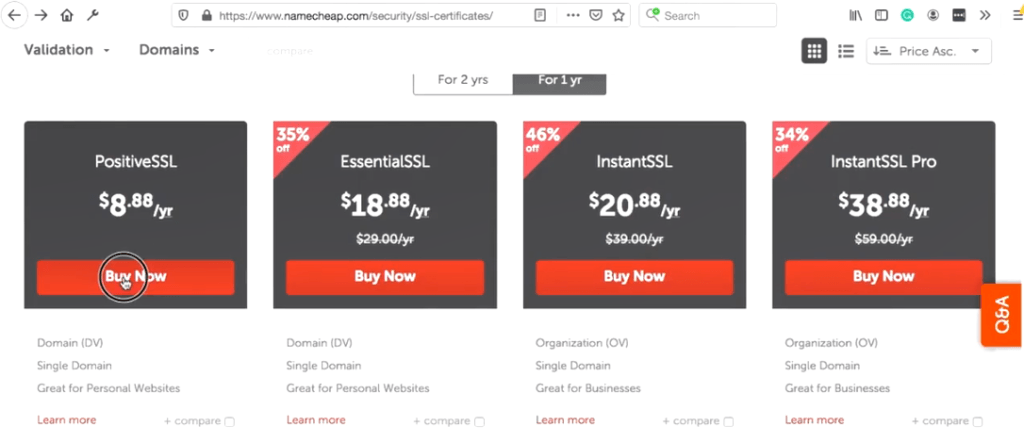This screenshot has height=443, width=1024.
Task: Check compare box for InstantSSL Pro
Action: coord(978,422)
